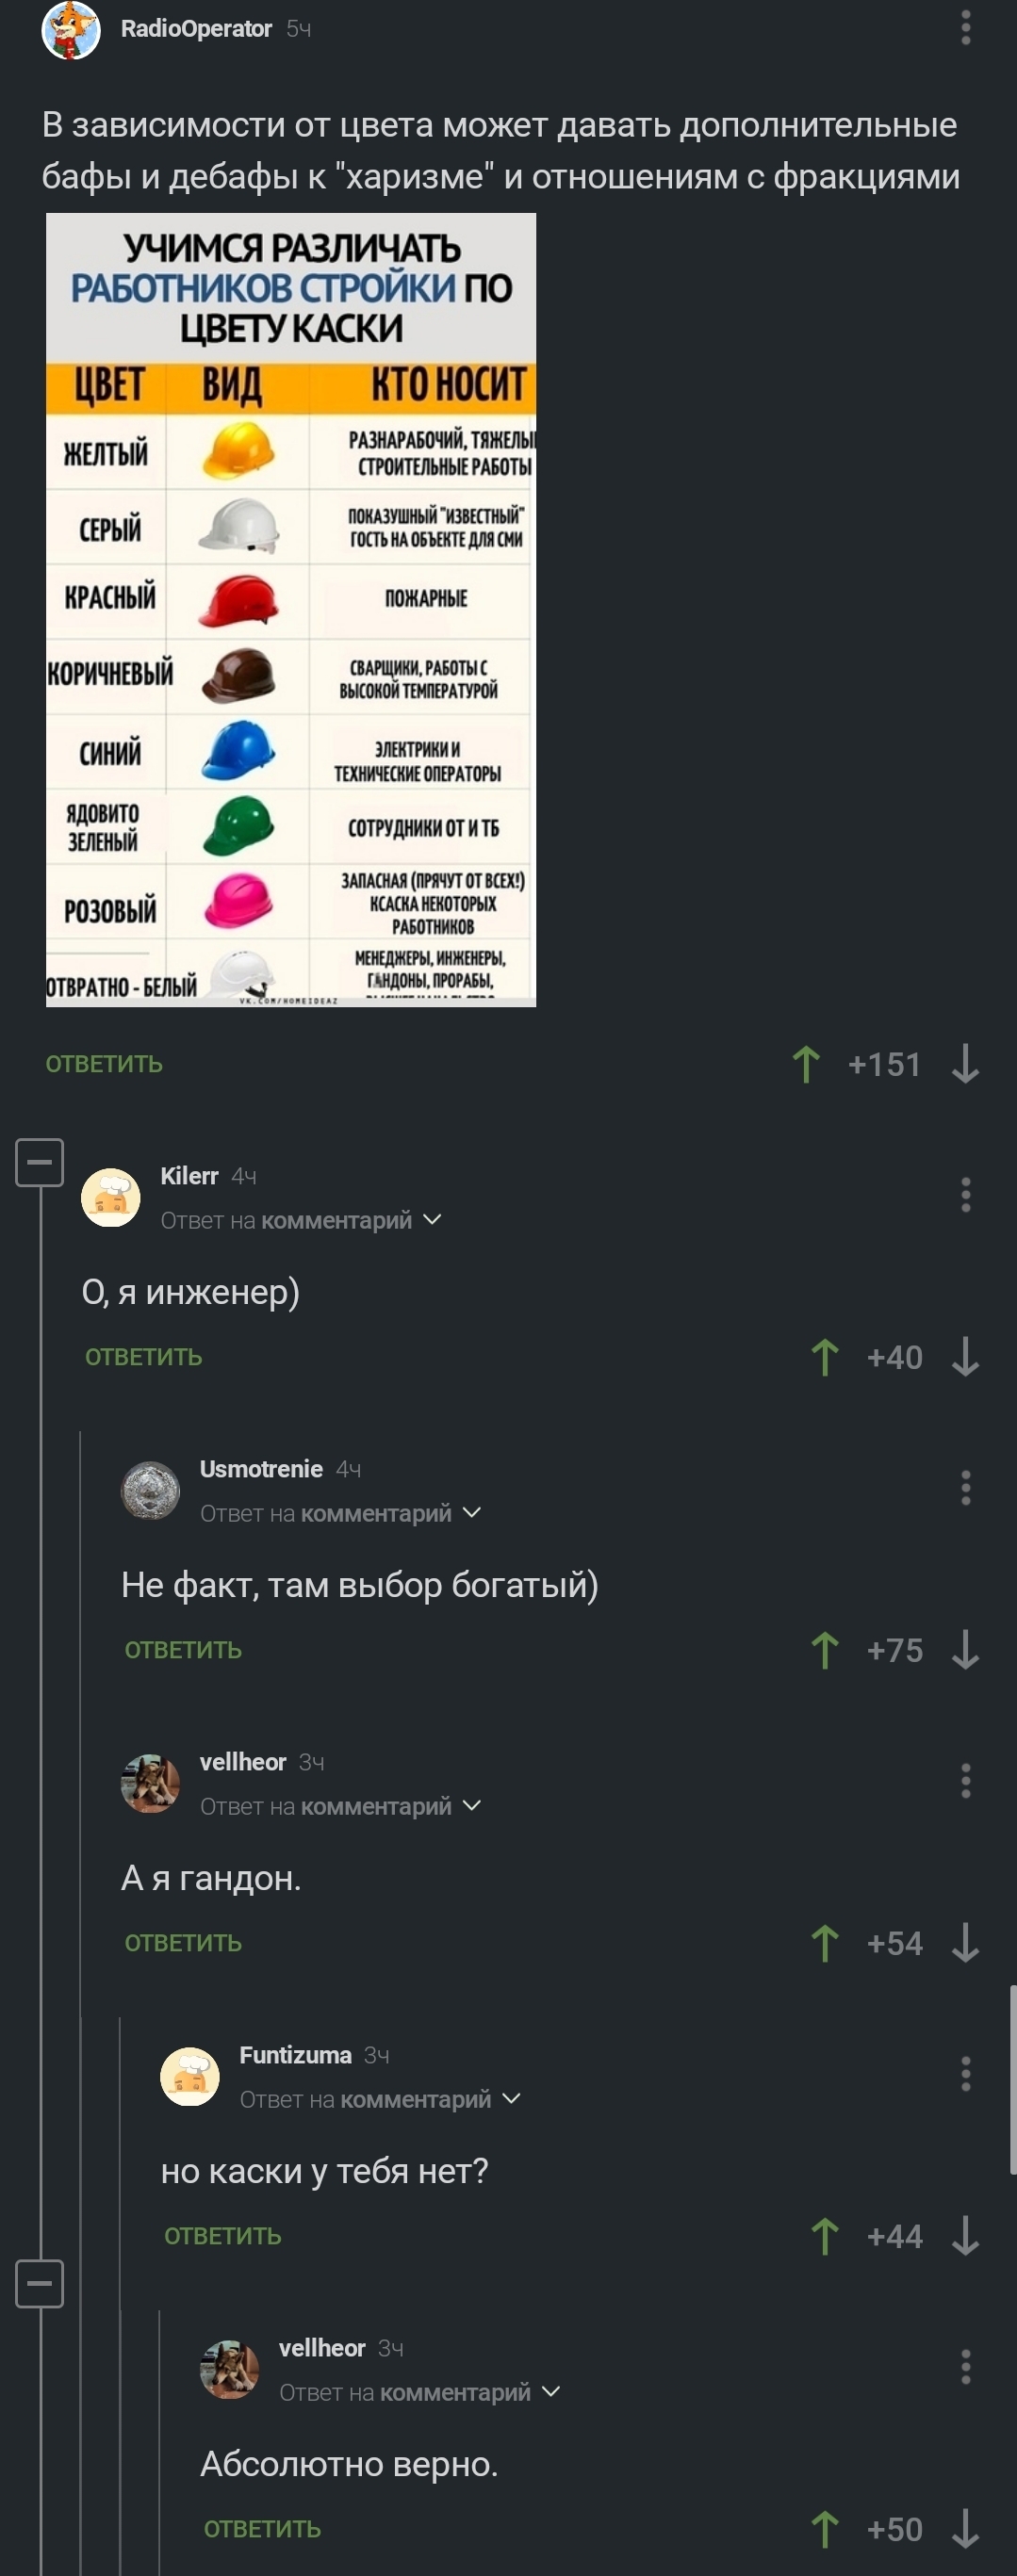Reply to RadioOperator via ОТВЕТИТЬ
Screen dimensions: 1017x2576
click(104, 1064)
